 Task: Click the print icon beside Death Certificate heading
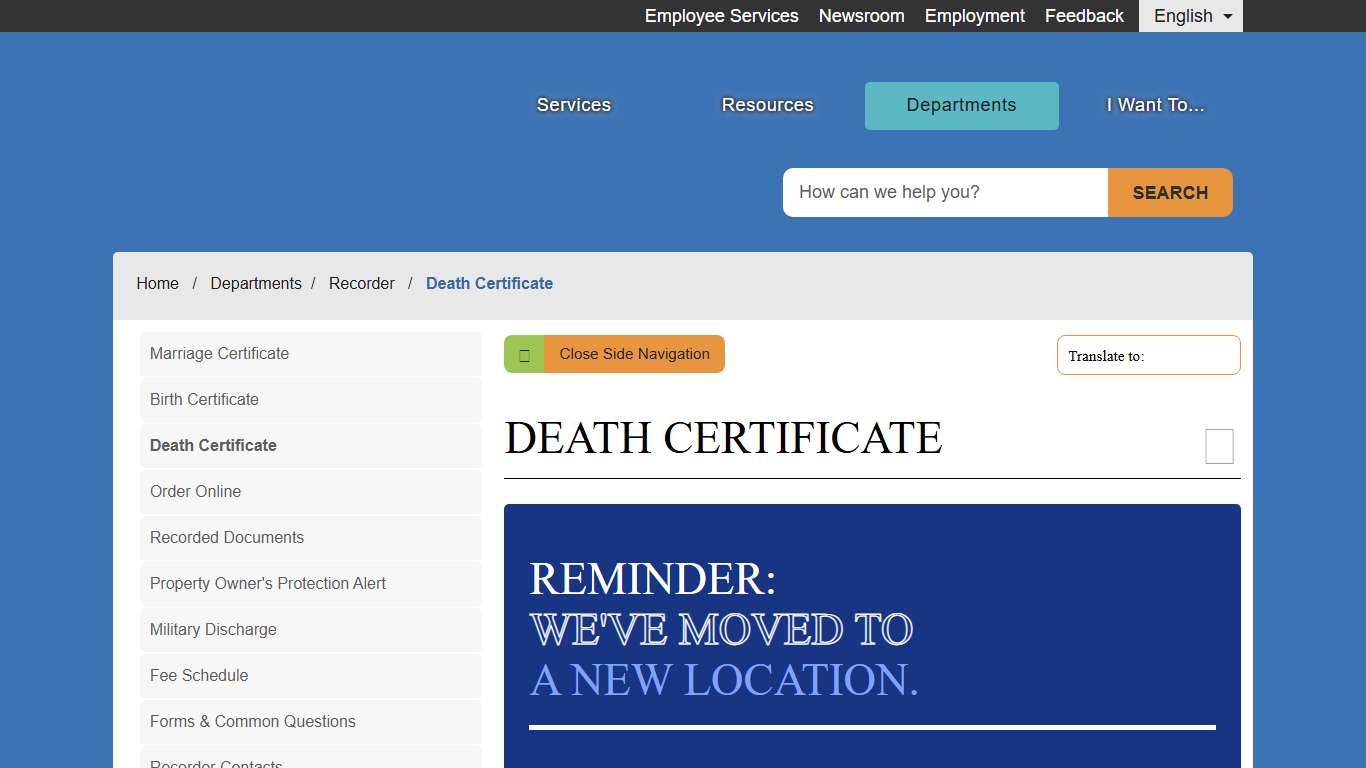point(1219,446)
